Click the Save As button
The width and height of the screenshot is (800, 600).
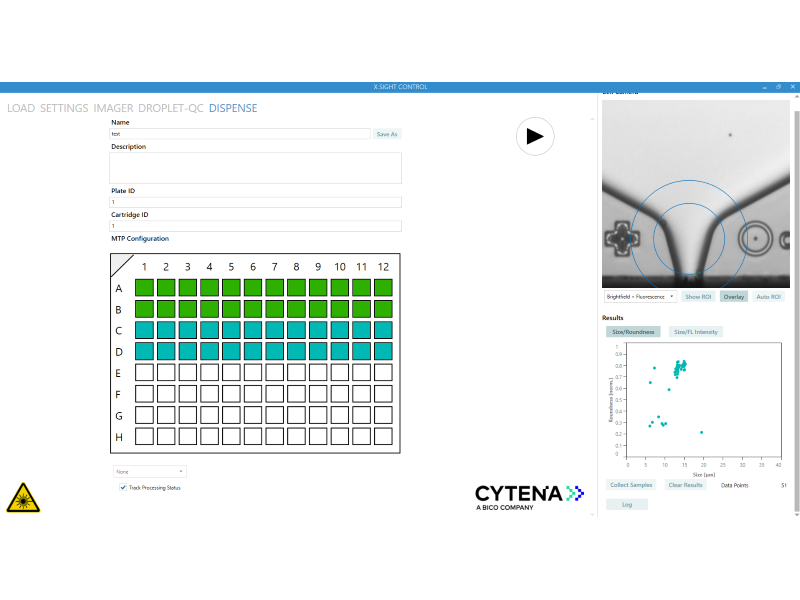(x=387, y=134)
